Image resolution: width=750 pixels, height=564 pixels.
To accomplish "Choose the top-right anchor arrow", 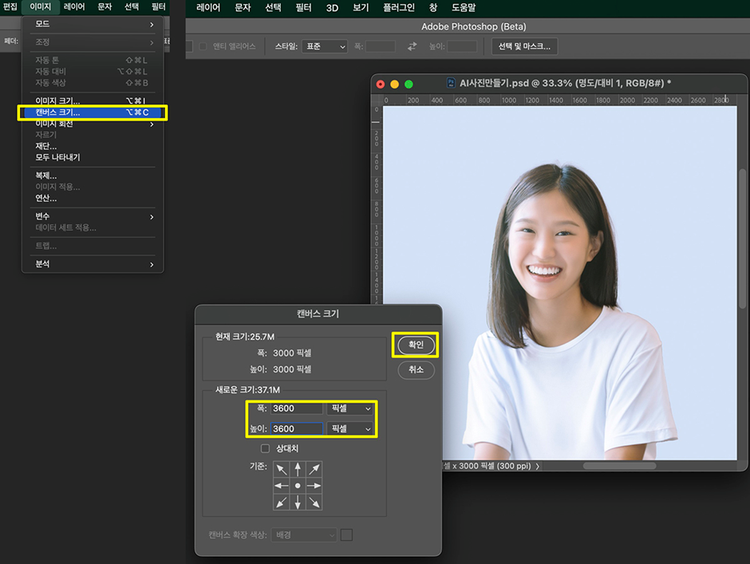I will point(314,469).
